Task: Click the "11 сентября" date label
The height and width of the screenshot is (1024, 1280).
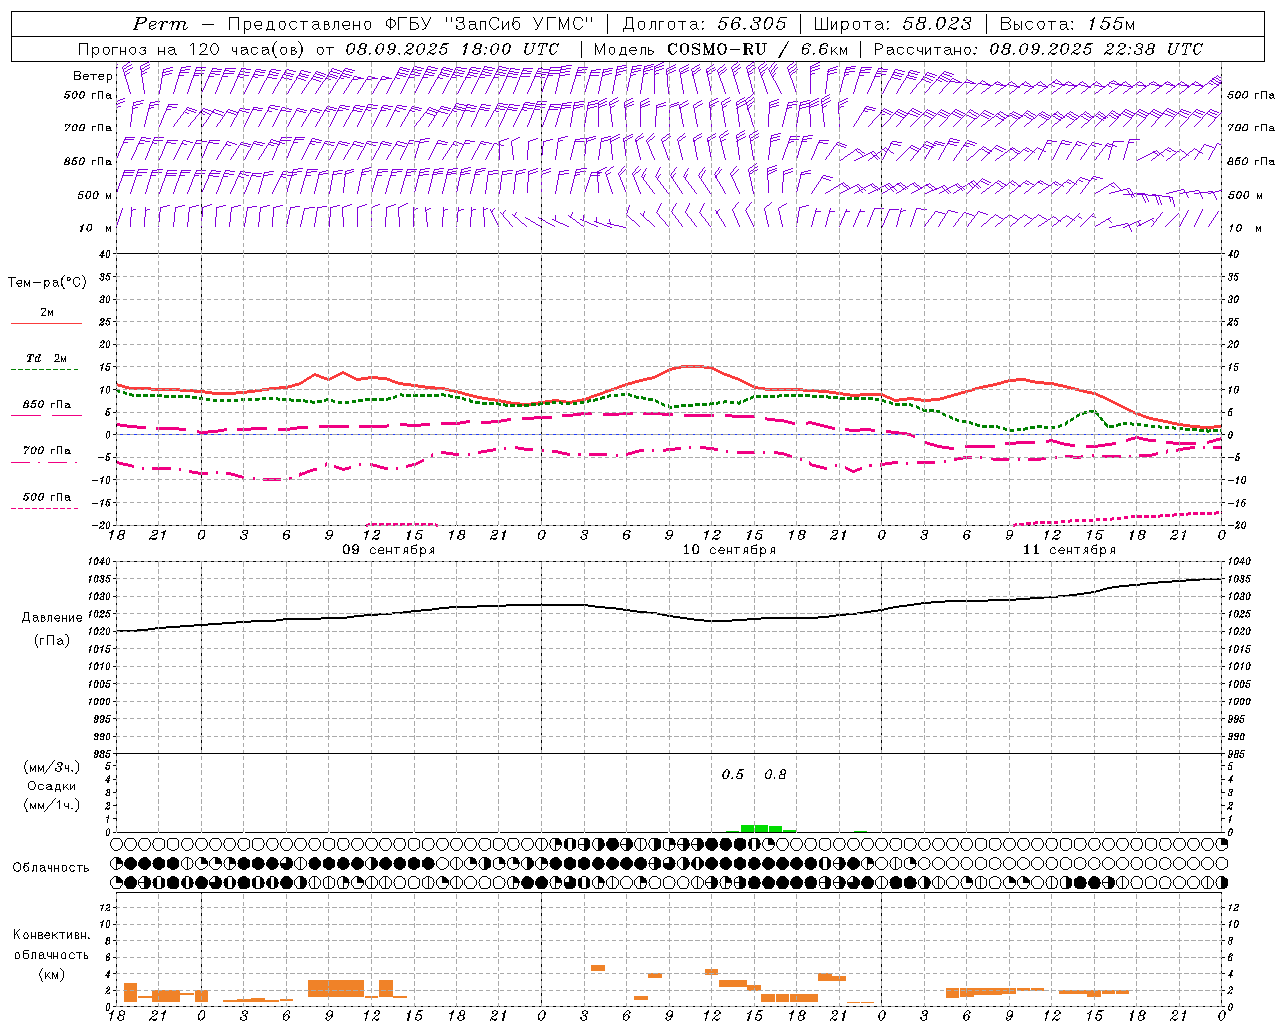Action: (1069, 549)
